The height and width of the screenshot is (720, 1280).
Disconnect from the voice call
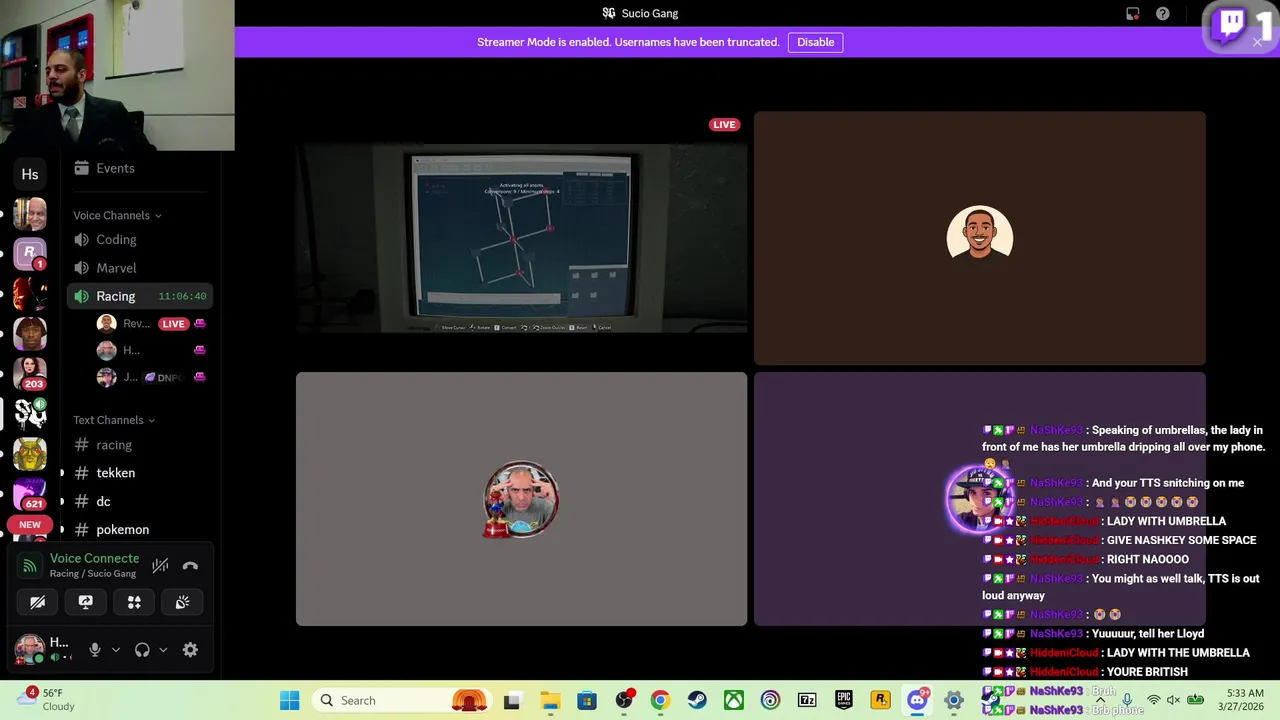190,566
